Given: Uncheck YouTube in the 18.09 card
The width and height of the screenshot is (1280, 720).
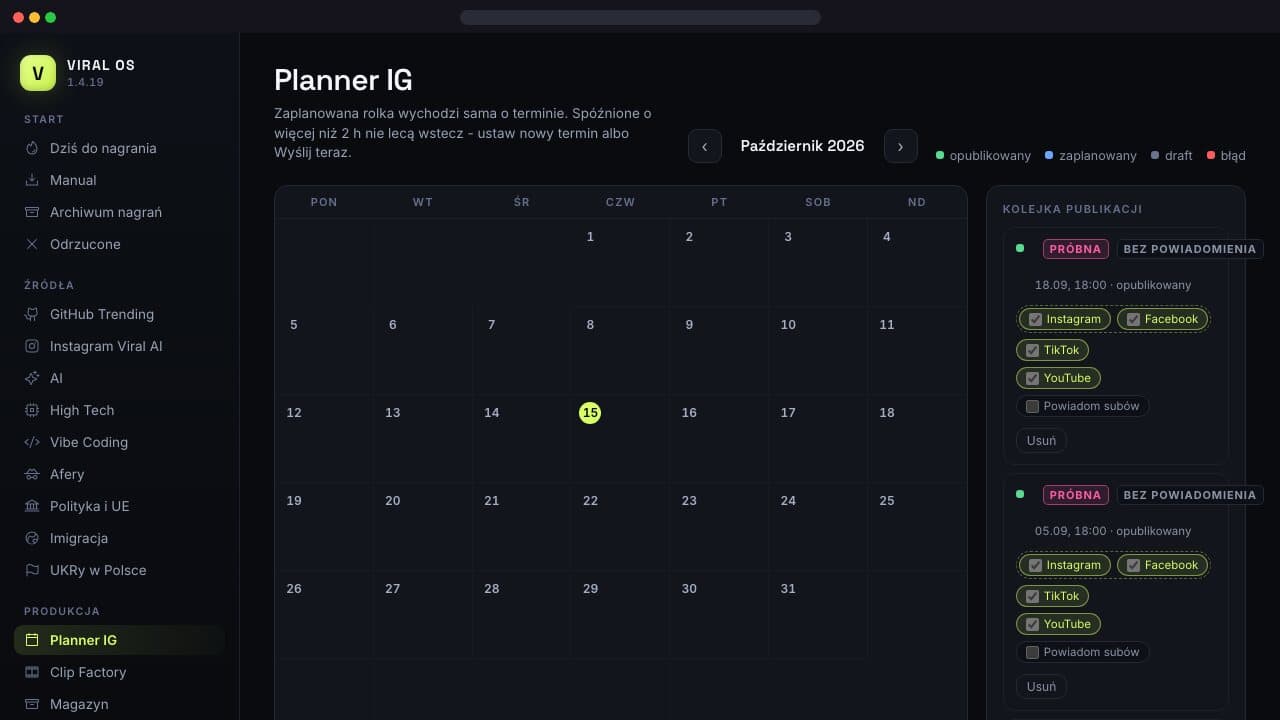Looking at the screenshot, I should click(x=1033, y=378).
